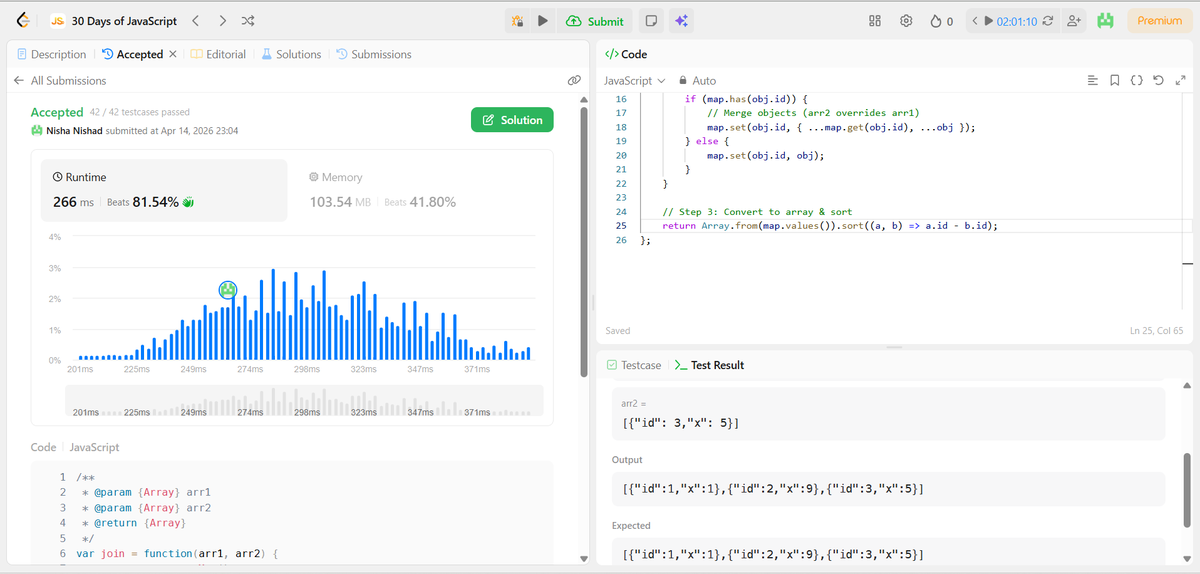The width and height of the screenshot is (1200, 574).
Task: Select the Test Result tab
Action: 710,365
